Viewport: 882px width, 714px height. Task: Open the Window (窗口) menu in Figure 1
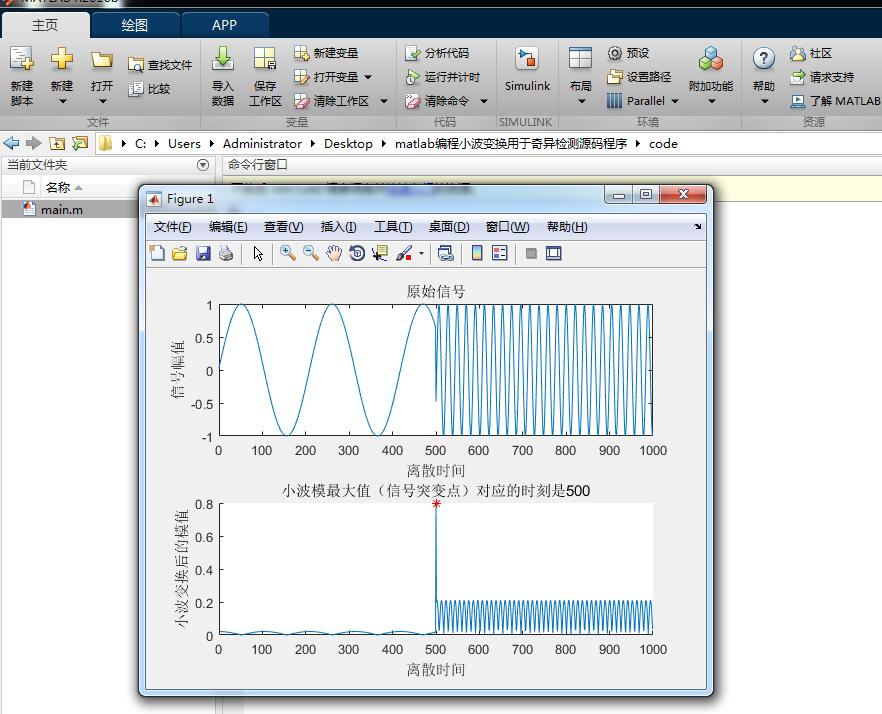507,227
